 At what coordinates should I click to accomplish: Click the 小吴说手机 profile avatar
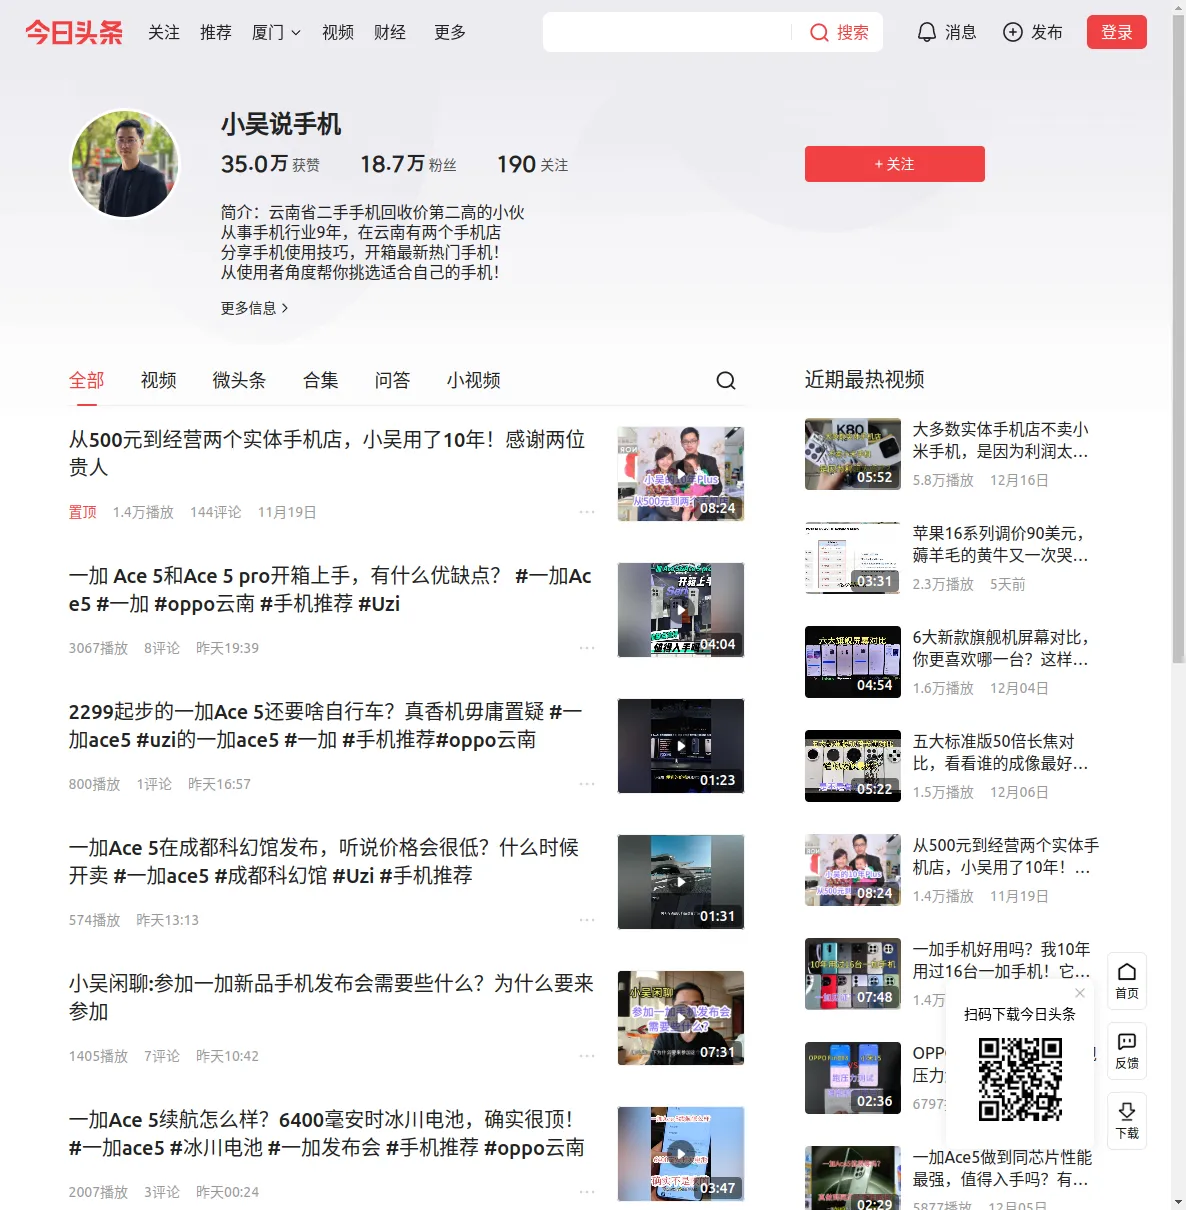(x=125, y=164)
